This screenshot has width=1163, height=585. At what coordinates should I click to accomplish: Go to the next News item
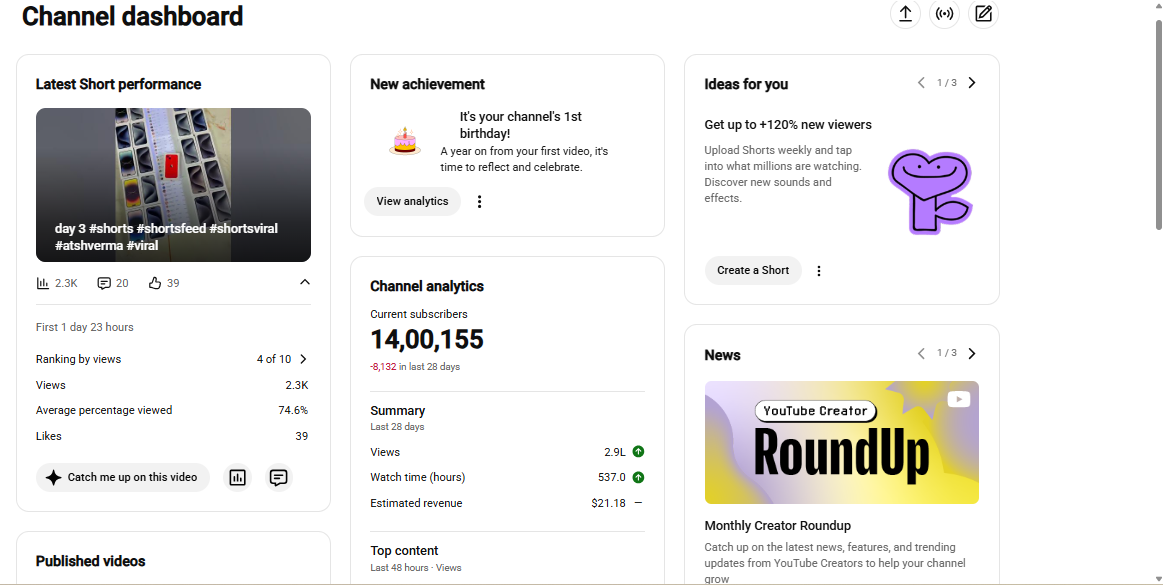tap(972, 353)
